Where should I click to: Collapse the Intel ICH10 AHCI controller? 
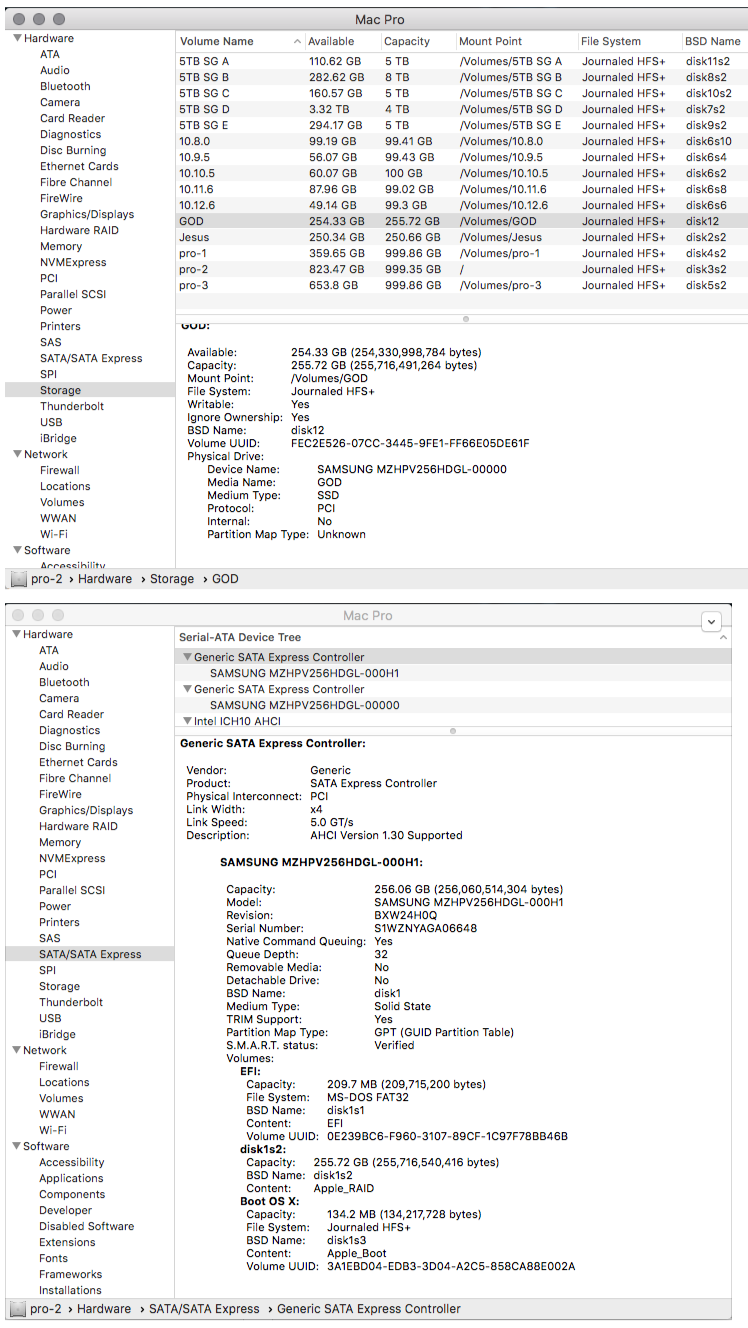tap(187, 721)
